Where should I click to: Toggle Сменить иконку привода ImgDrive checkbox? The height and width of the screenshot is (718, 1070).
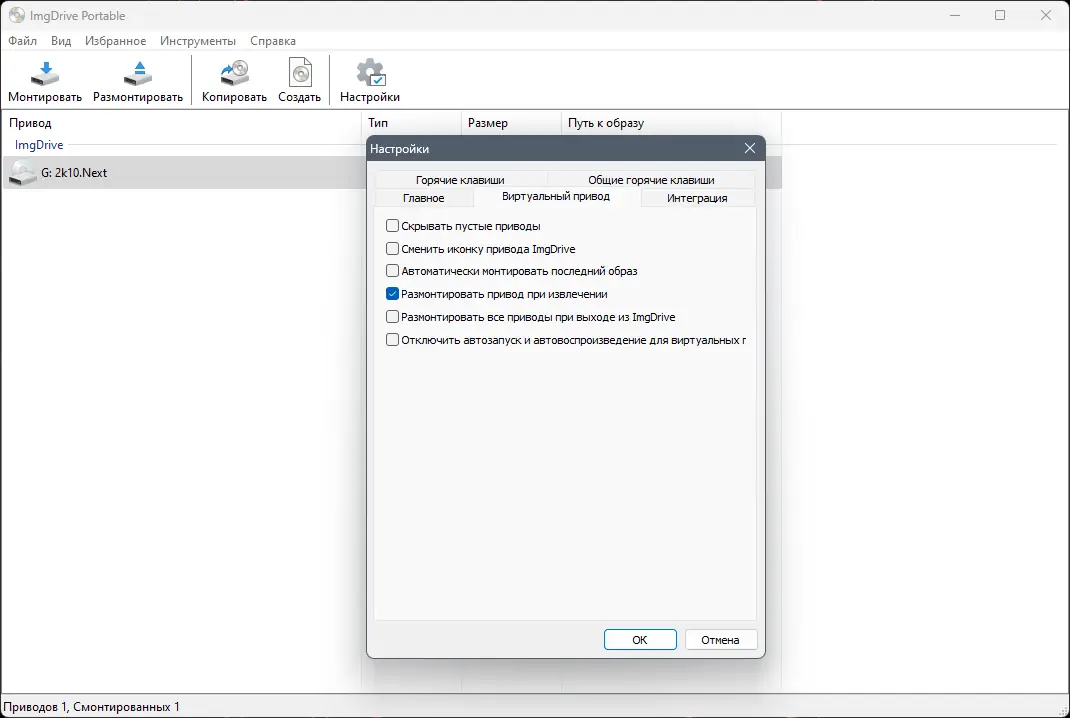pyautogui.click(x=392, y=249)
